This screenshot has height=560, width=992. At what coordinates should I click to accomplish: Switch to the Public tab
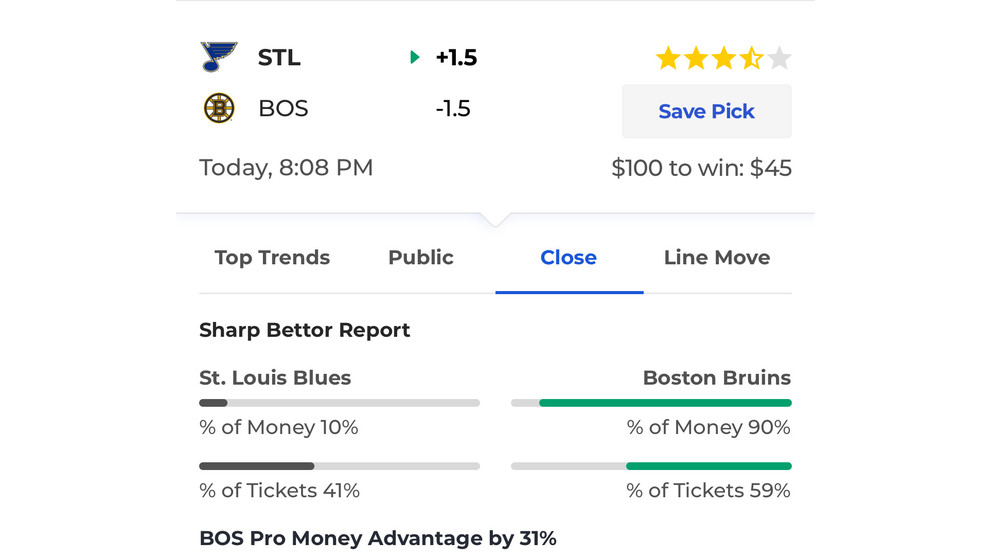421,258
